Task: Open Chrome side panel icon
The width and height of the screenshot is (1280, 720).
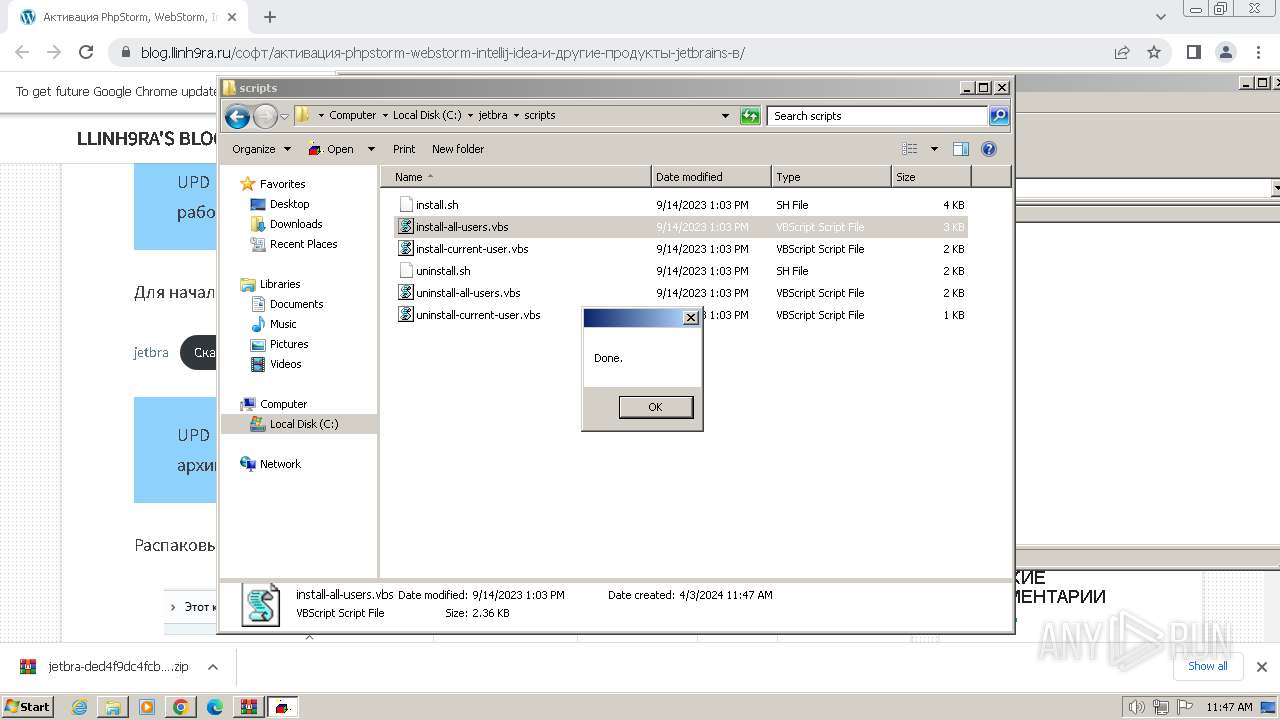Action: click(1194, 53)
